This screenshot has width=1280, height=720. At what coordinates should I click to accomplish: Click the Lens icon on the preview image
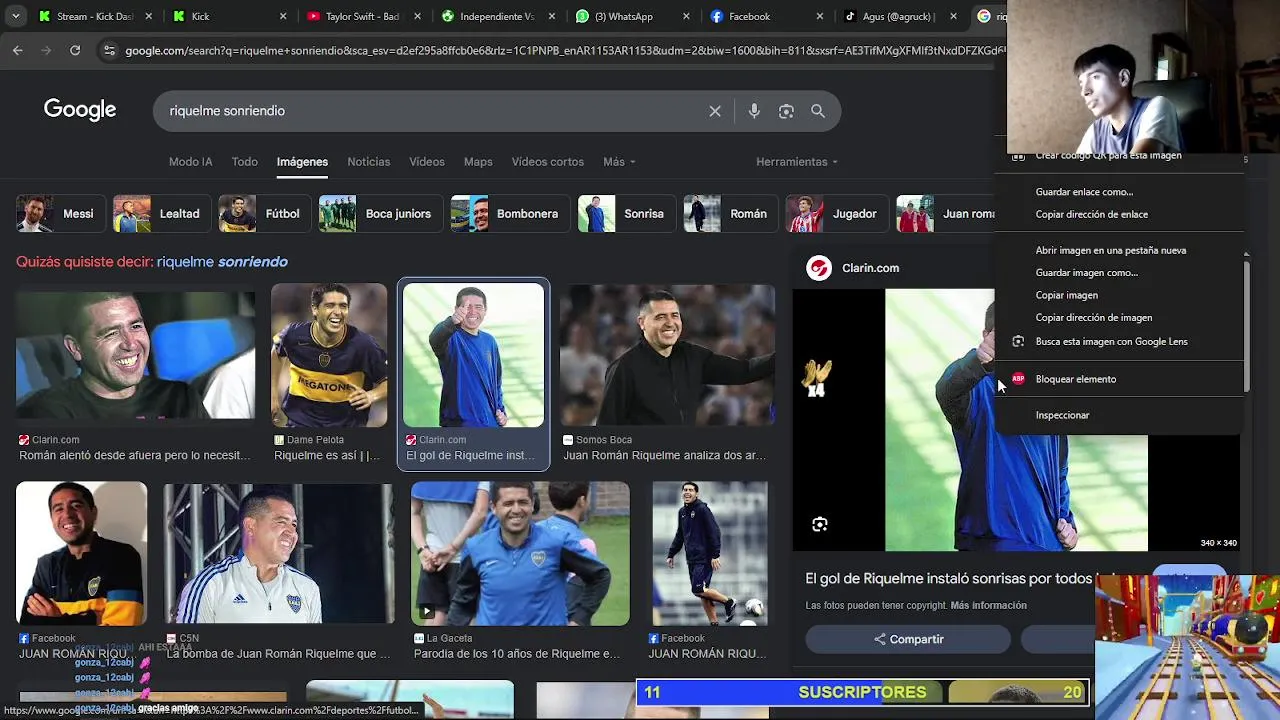pos(820,525)
